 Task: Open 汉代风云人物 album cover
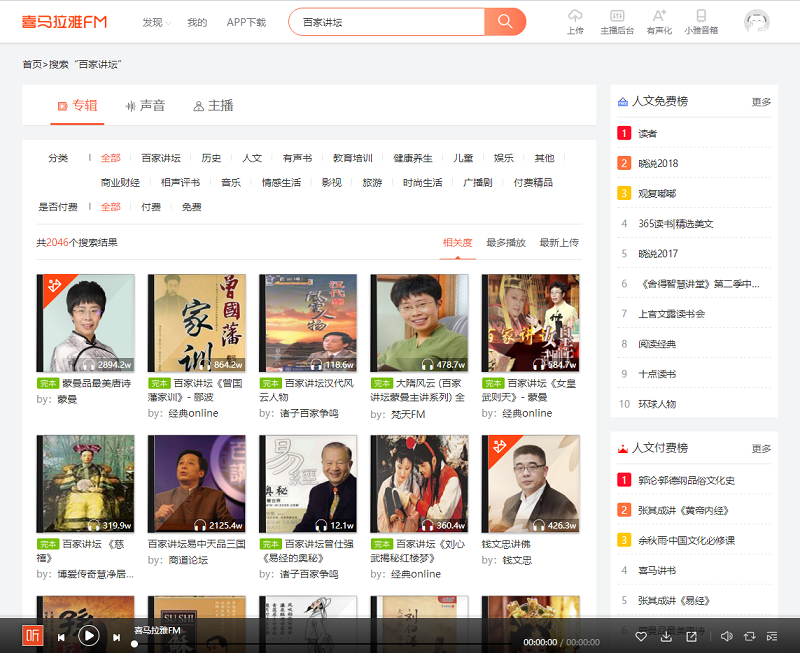pyautogui.click(x=308, y=323)
